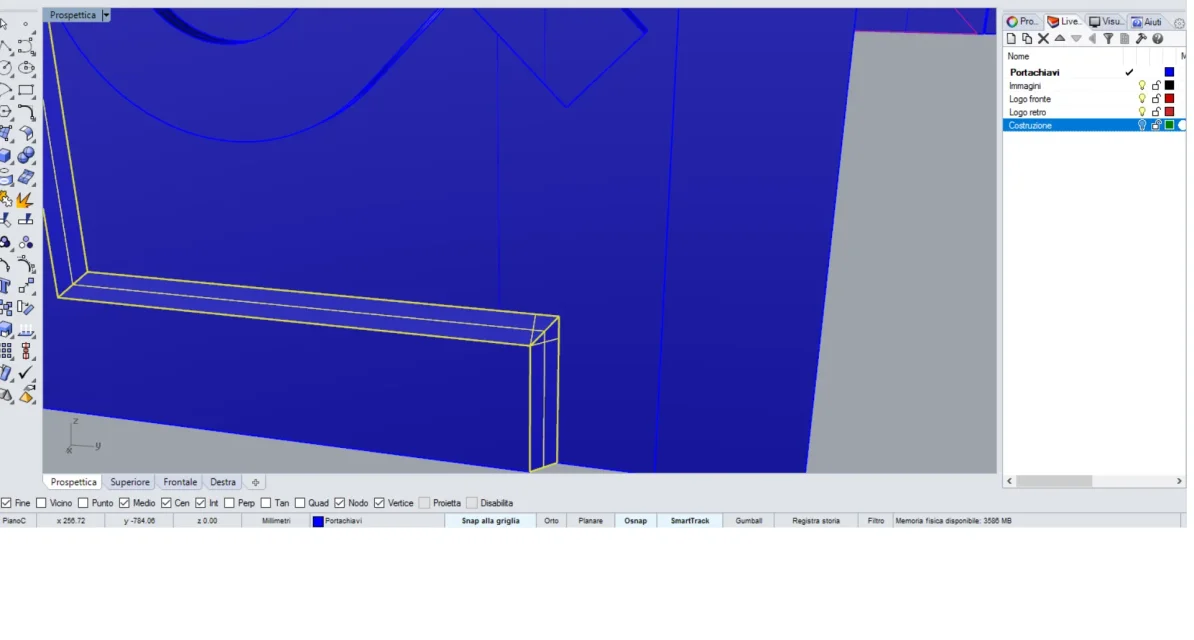
Task: Click the new layer icon in Livelli panel
Action: click(1011, 39)
